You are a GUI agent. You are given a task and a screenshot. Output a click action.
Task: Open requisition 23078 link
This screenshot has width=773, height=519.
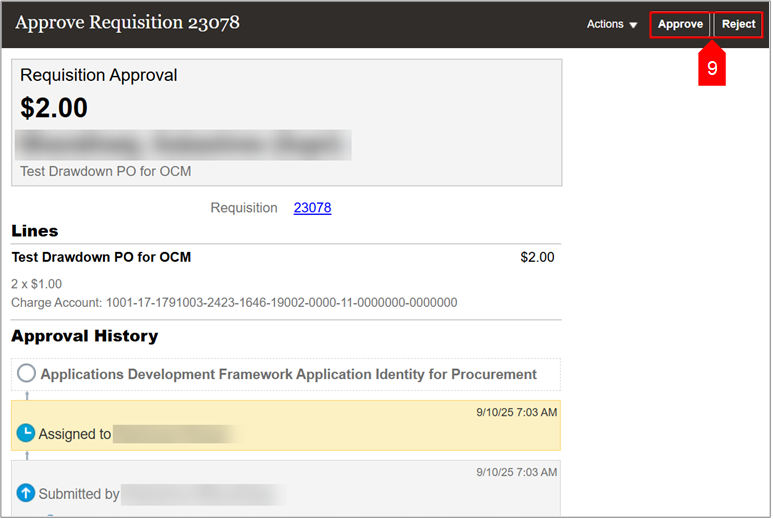click(312, 208)
